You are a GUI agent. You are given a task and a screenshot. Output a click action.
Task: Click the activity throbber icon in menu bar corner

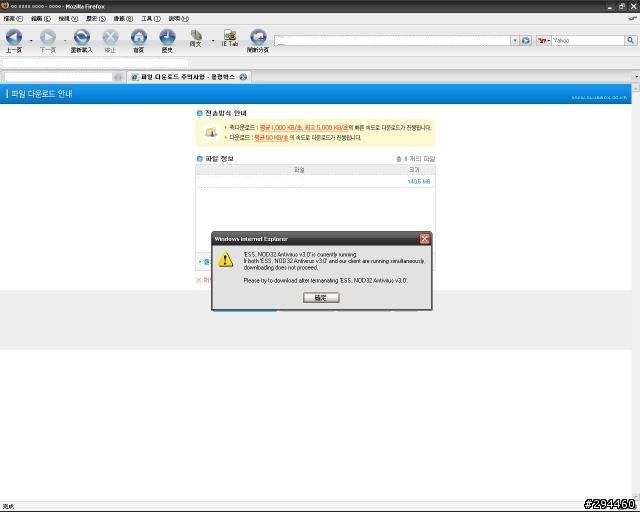pos(632,18)
